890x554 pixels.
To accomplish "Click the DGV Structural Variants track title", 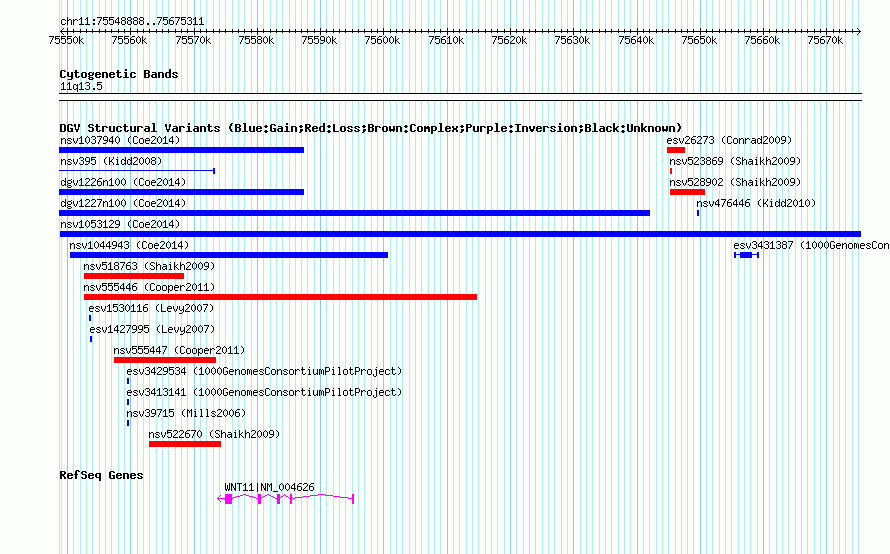I will click(x=371, y=128).
